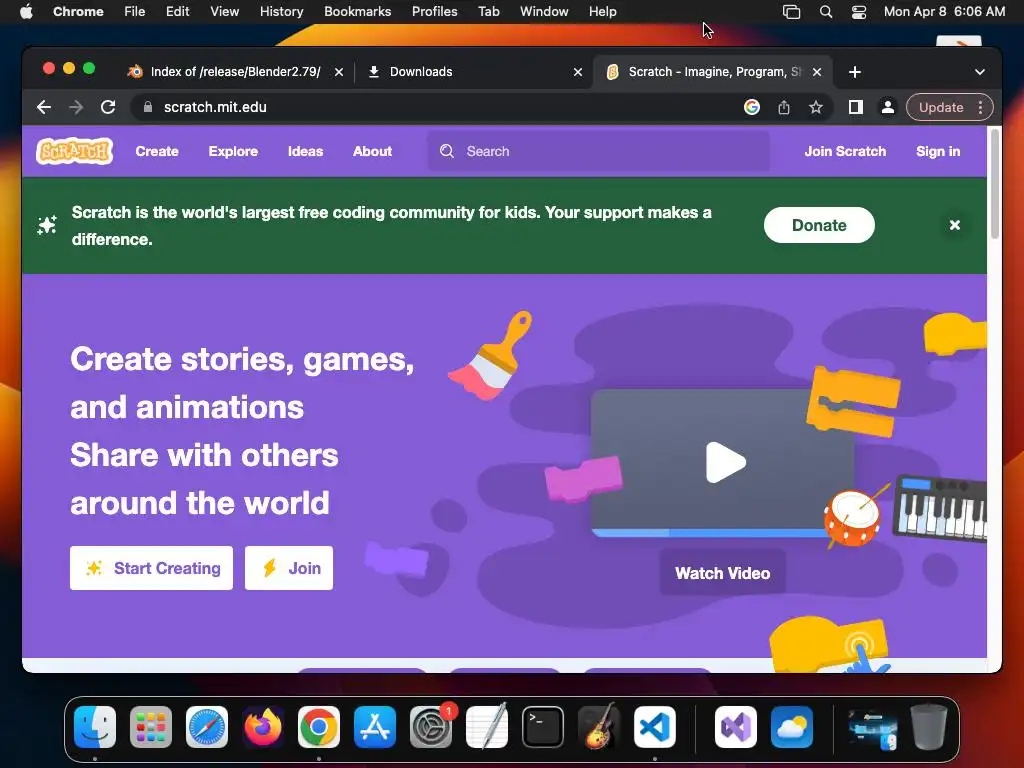Open the Profiles menu

click(434, 12)
